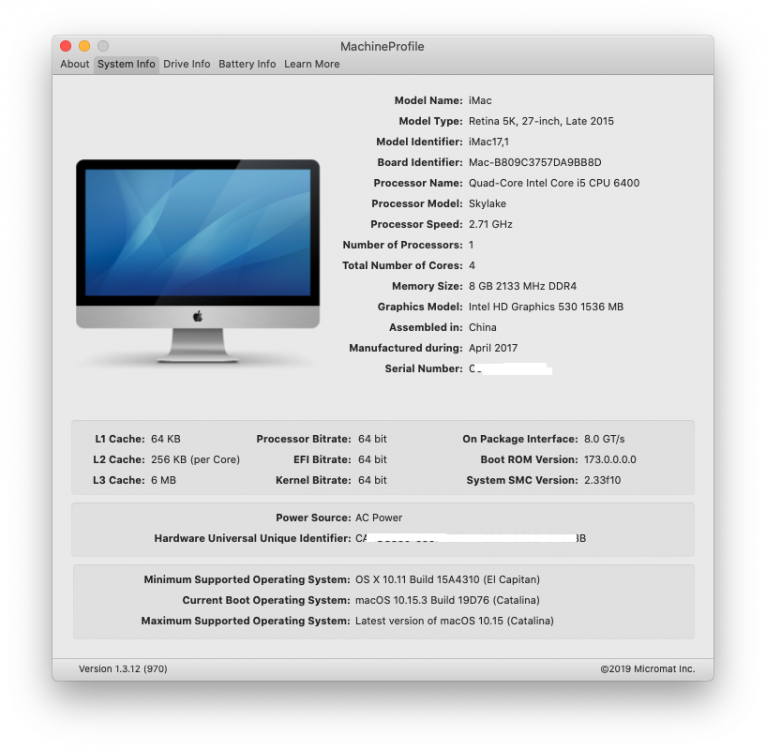Select the Hardware Universal Unique Identifier value
The width and height of the screenshot is (766, 750).
tap(470, 538)
